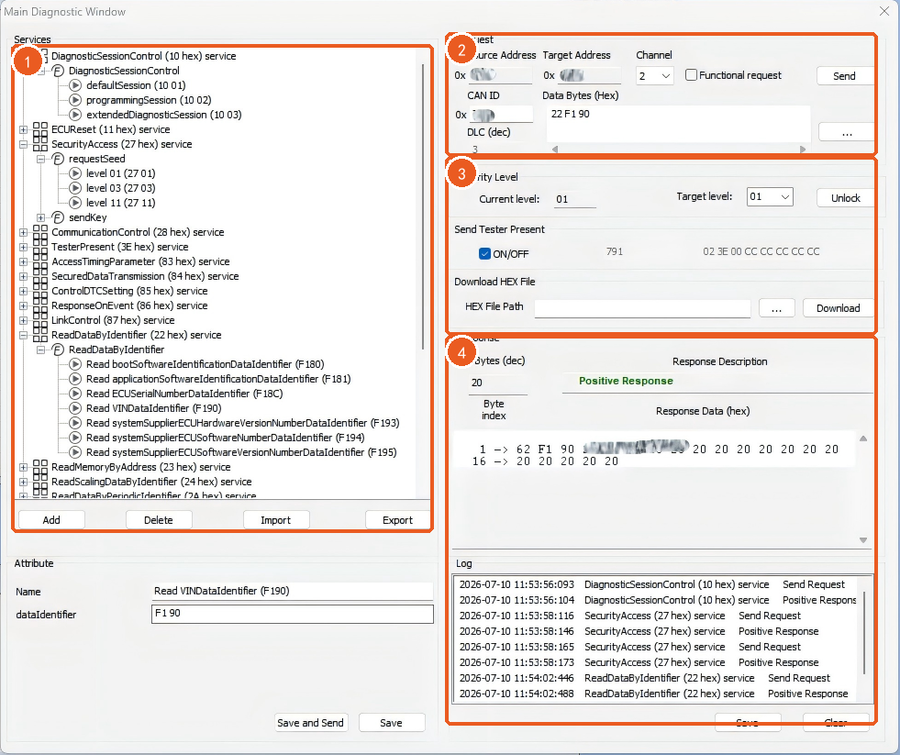Expand the CommunicationControl (28 hex) service node
This screenshot has height=755, width=900.
(24, 233)
